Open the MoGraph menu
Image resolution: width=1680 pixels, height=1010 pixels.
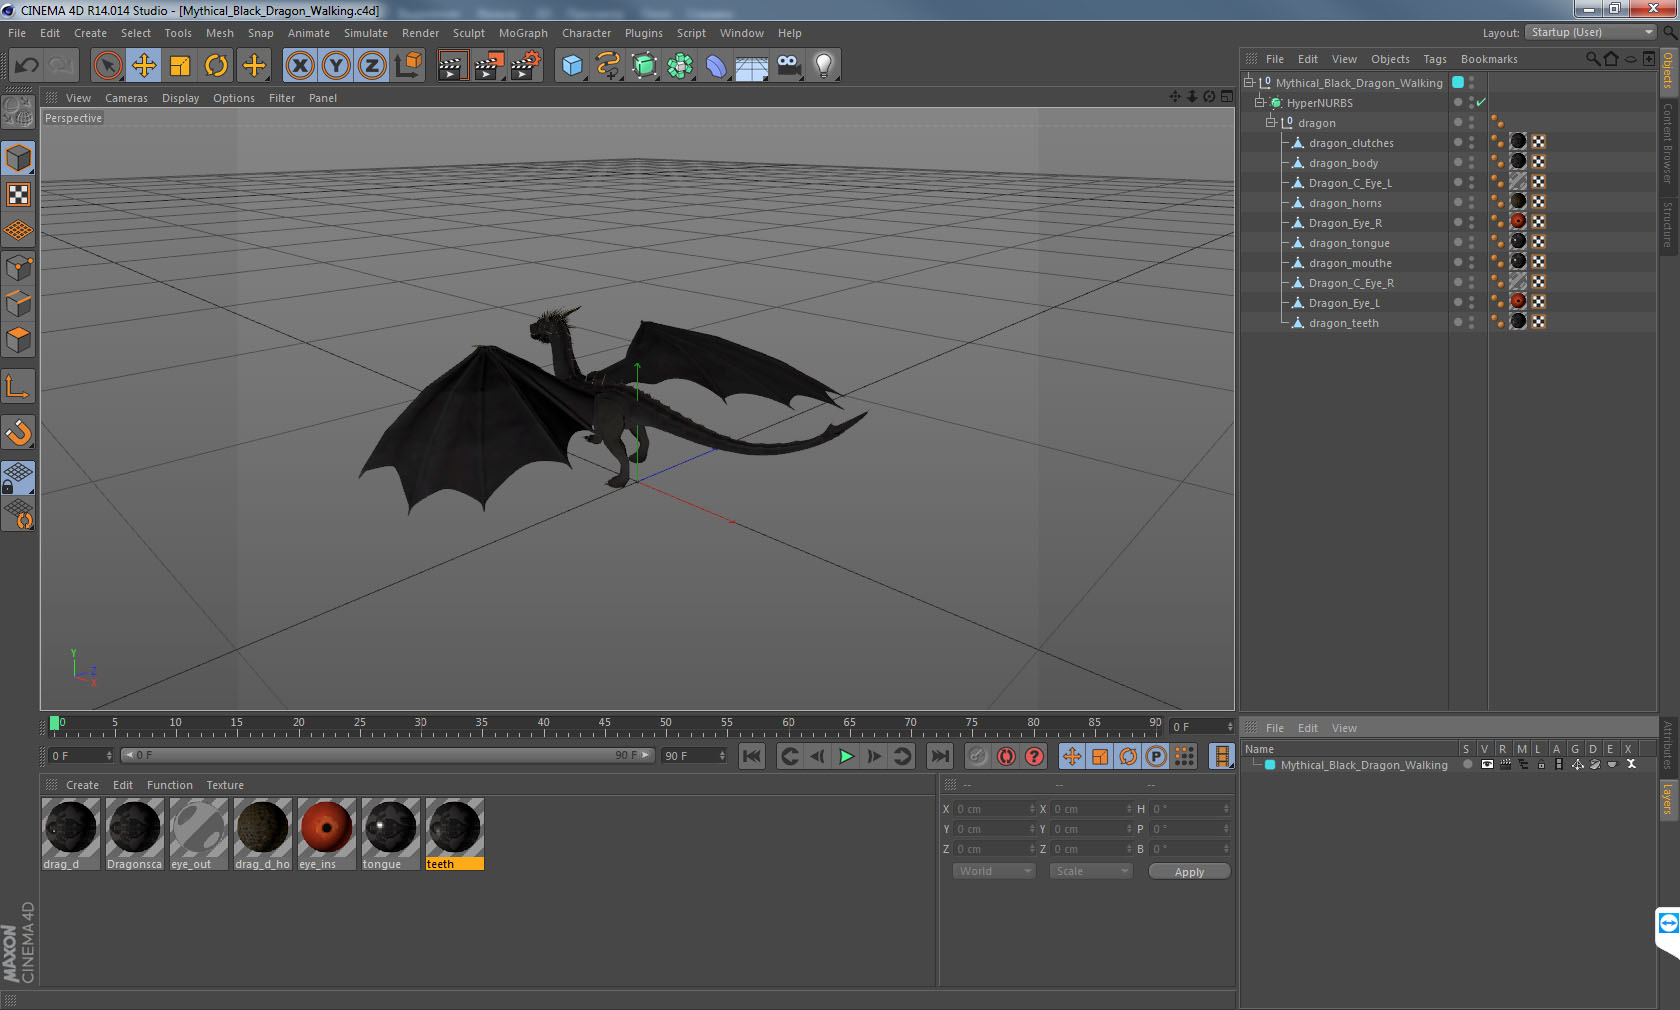523,33
